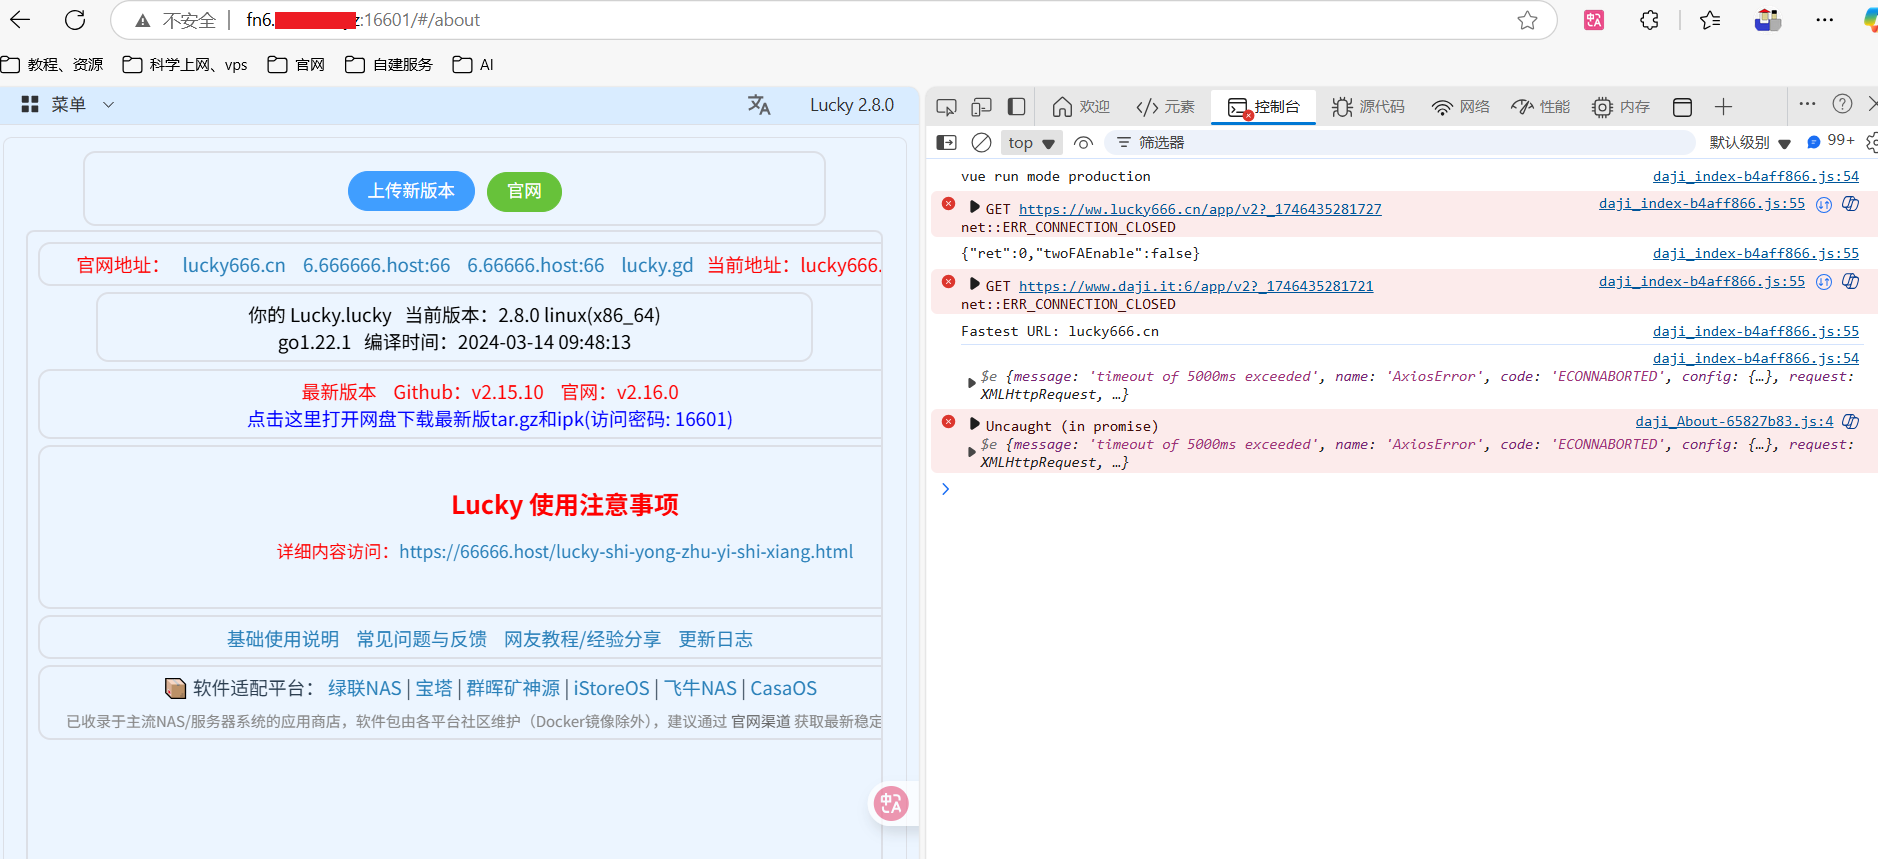Open the Extensions puzzle icon

[x=1649, y=20]
